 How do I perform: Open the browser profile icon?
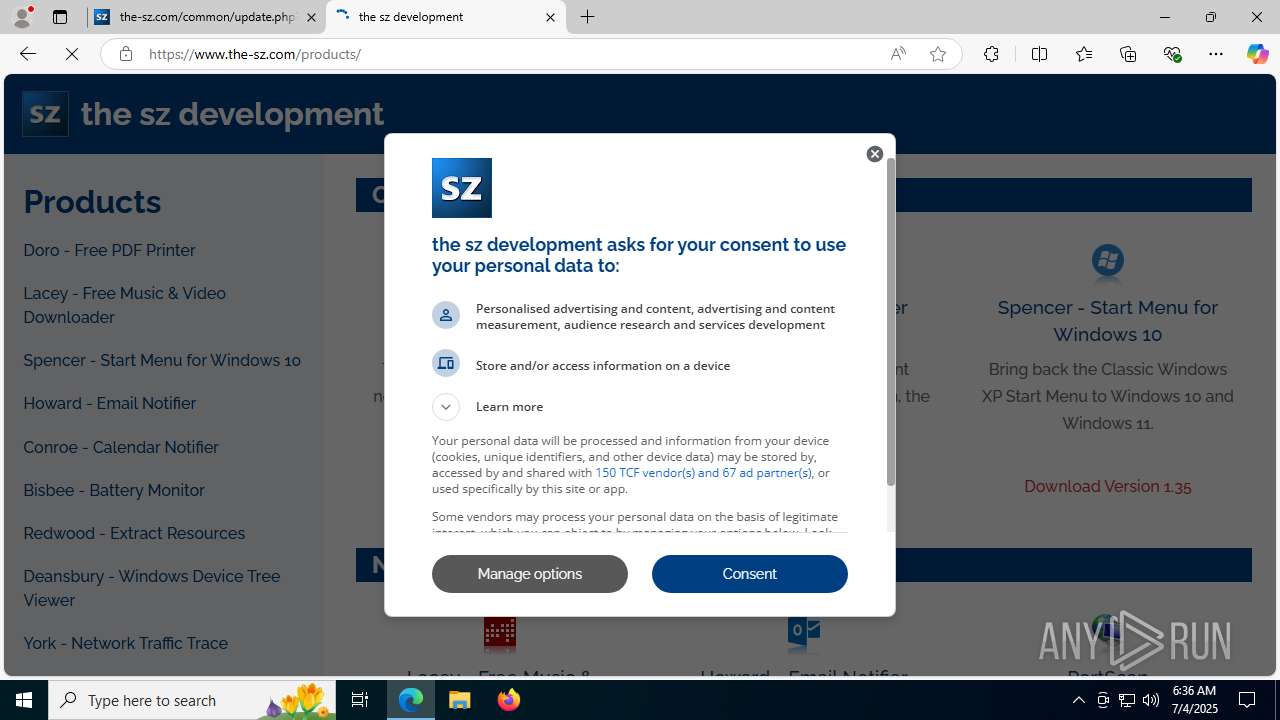[x=22, y=17]
